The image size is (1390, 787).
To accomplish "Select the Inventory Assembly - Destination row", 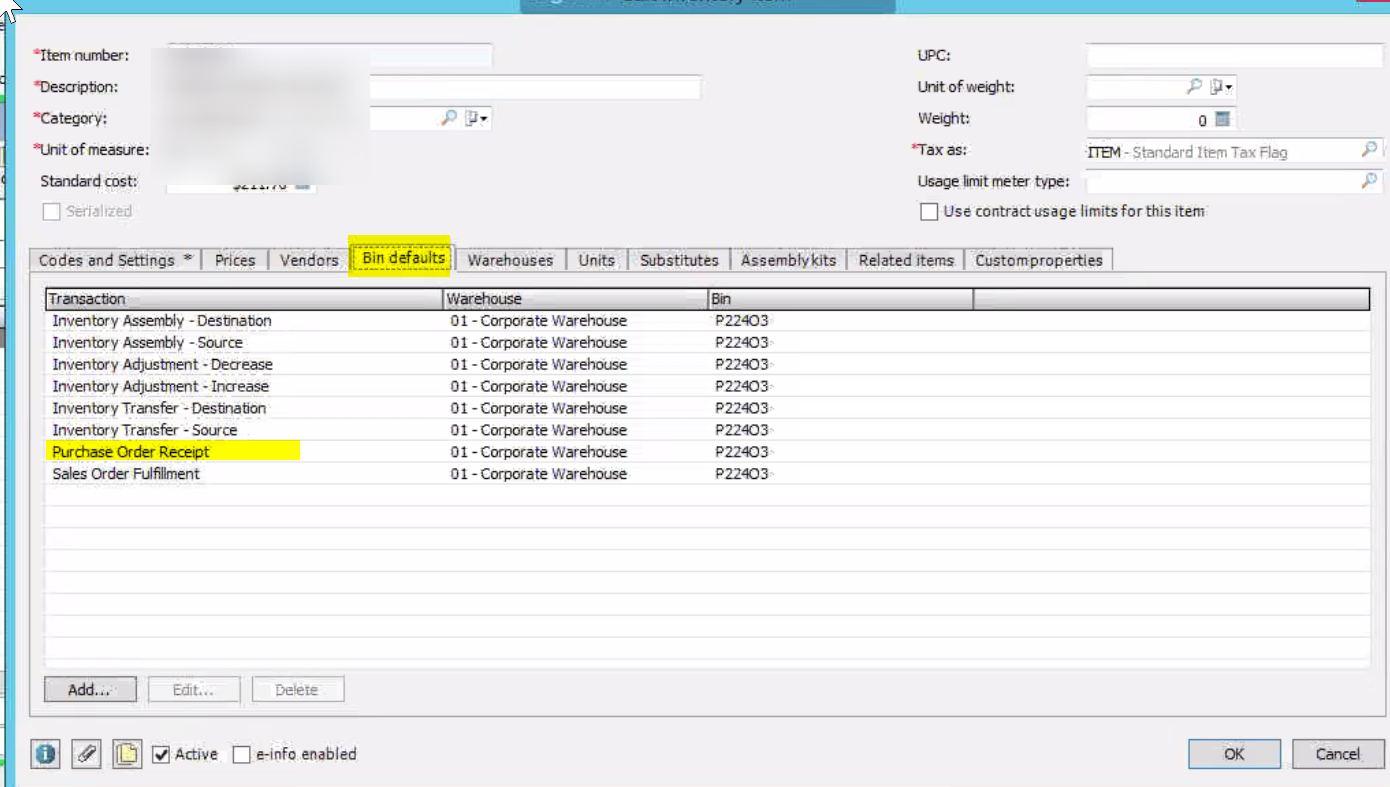I will point(707,321).
